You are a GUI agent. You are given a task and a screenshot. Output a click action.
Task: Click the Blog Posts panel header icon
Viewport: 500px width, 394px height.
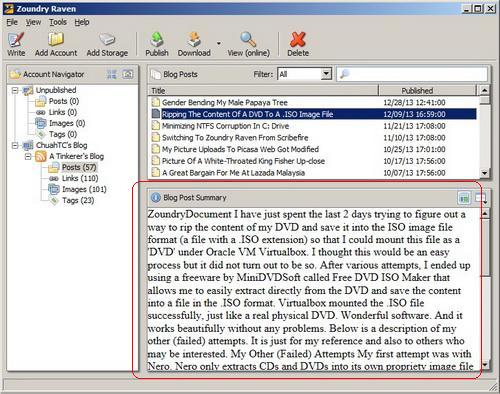coord(156,74)
